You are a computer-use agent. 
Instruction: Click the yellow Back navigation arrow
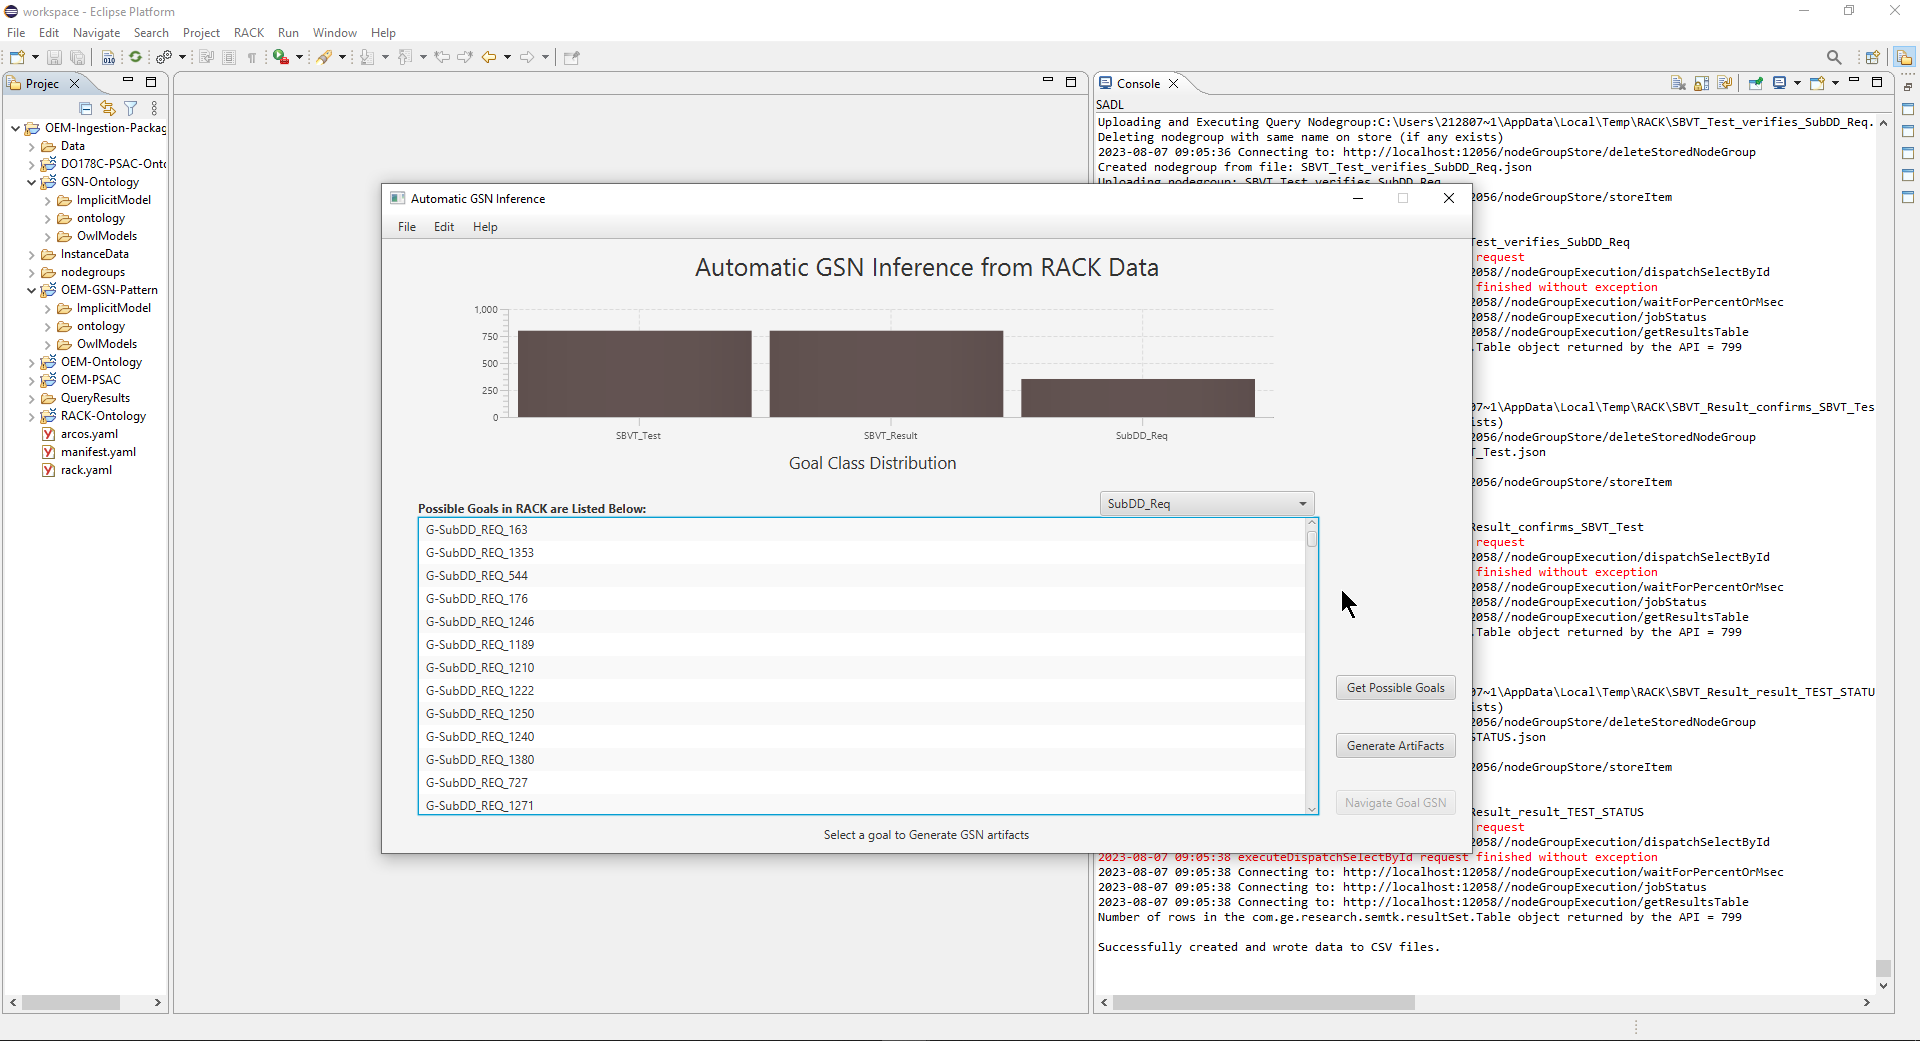point(489,57)
